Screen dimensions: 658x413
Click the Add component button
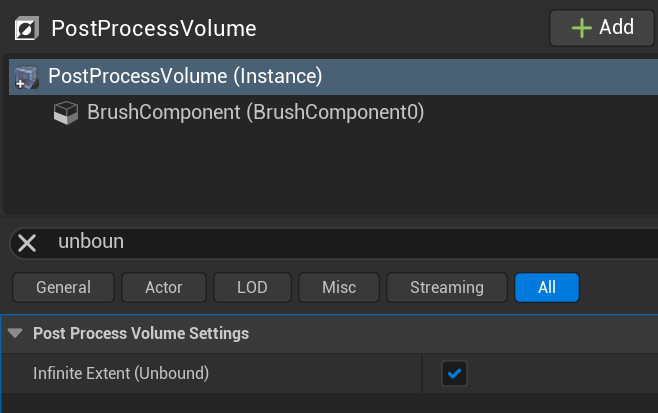[x=601, y=27]
